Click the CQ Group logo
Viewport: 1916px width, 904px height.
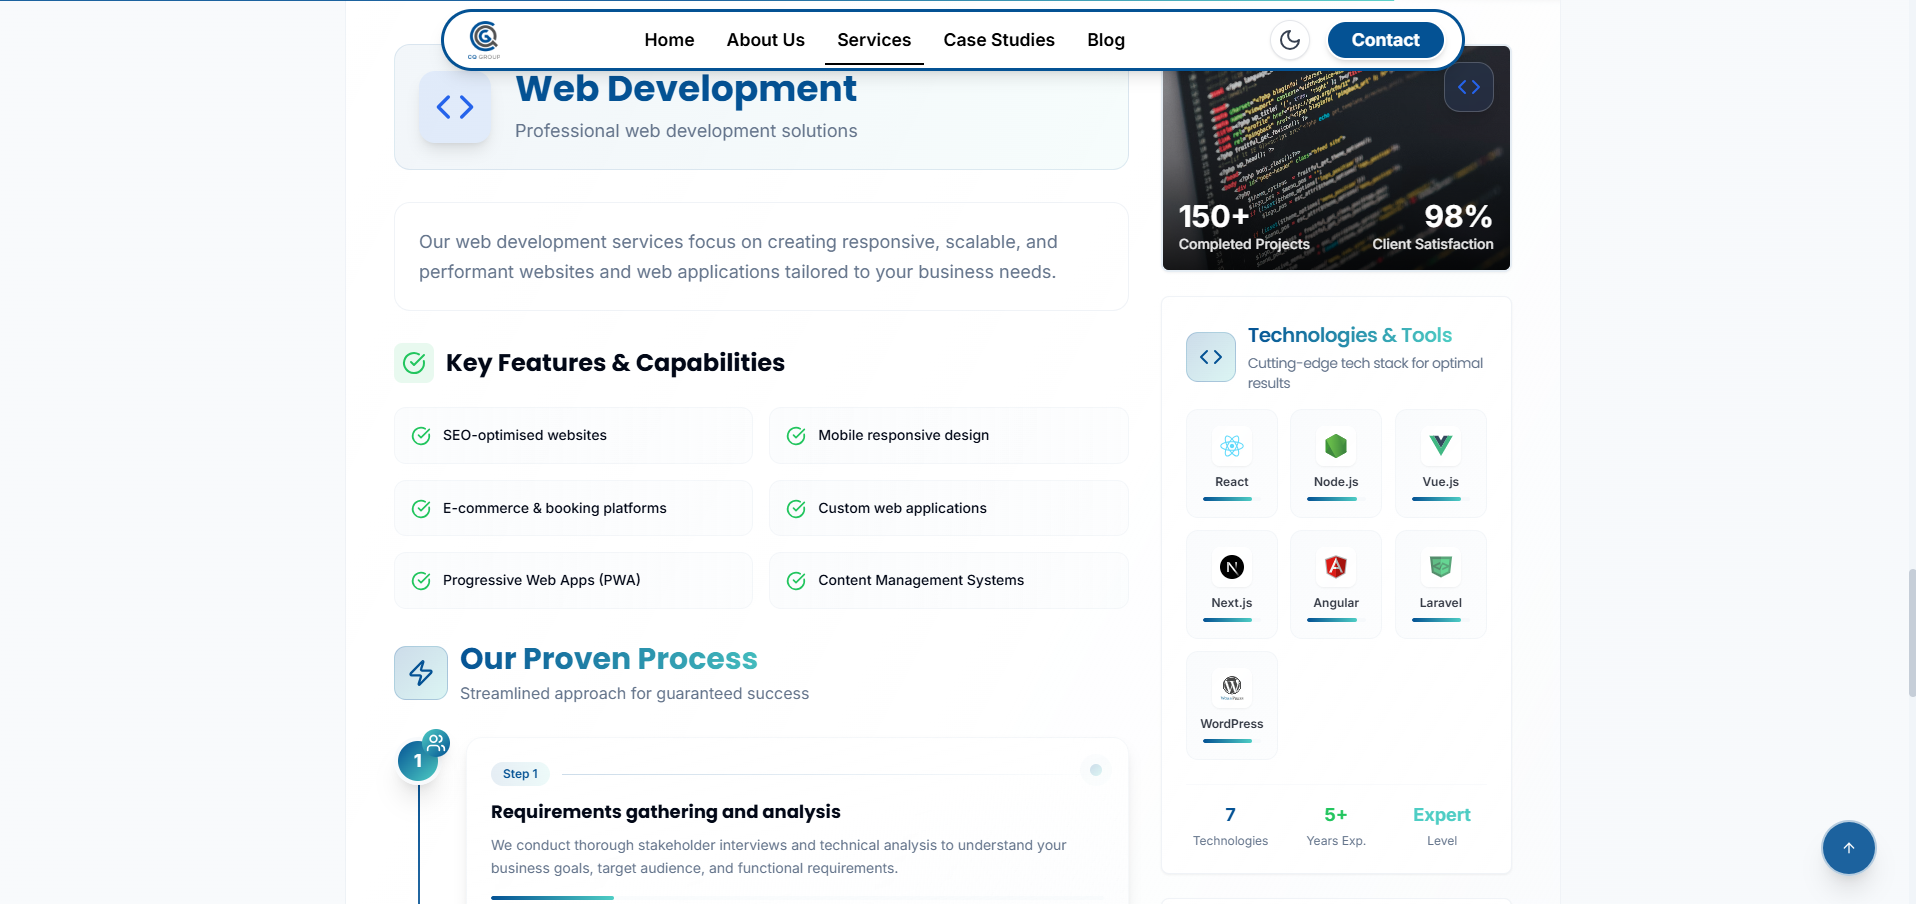[484, 39]
